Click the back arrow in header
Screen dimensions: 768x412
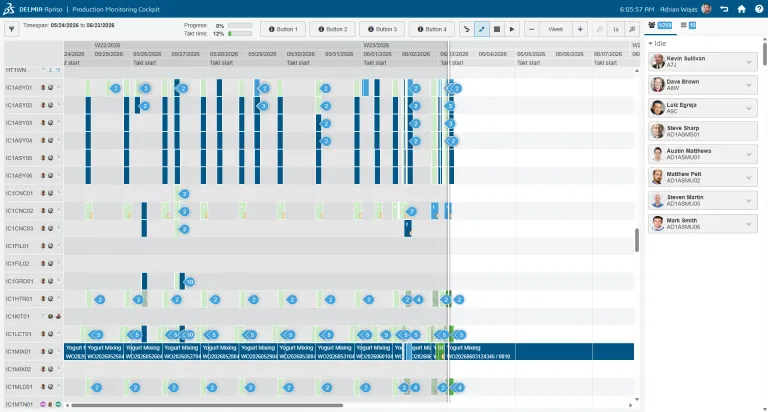pyautogui.click(x=724, y=9)
